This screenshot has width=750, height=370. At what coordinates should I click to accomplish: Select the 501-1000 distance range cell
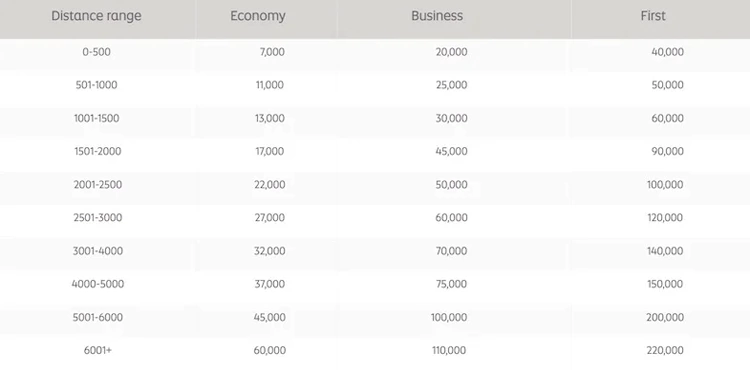coord(96,85)
